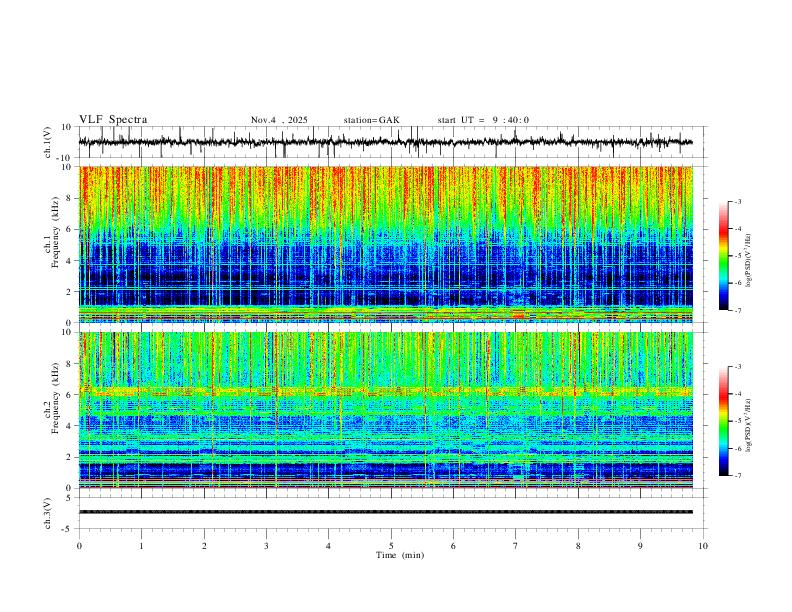Image resolution: width=792 pixels, height=612 pixels.
Task: Click the ch.1 colorbar 'log(PSD)(V²/Hz)' label
Action: pyautogui.click(x=748, y=261)
